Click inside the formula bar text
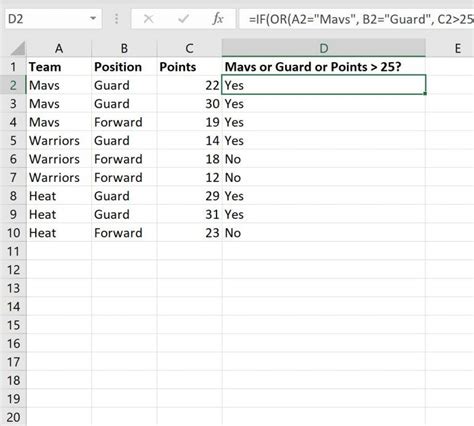 [x=357, y=19]
